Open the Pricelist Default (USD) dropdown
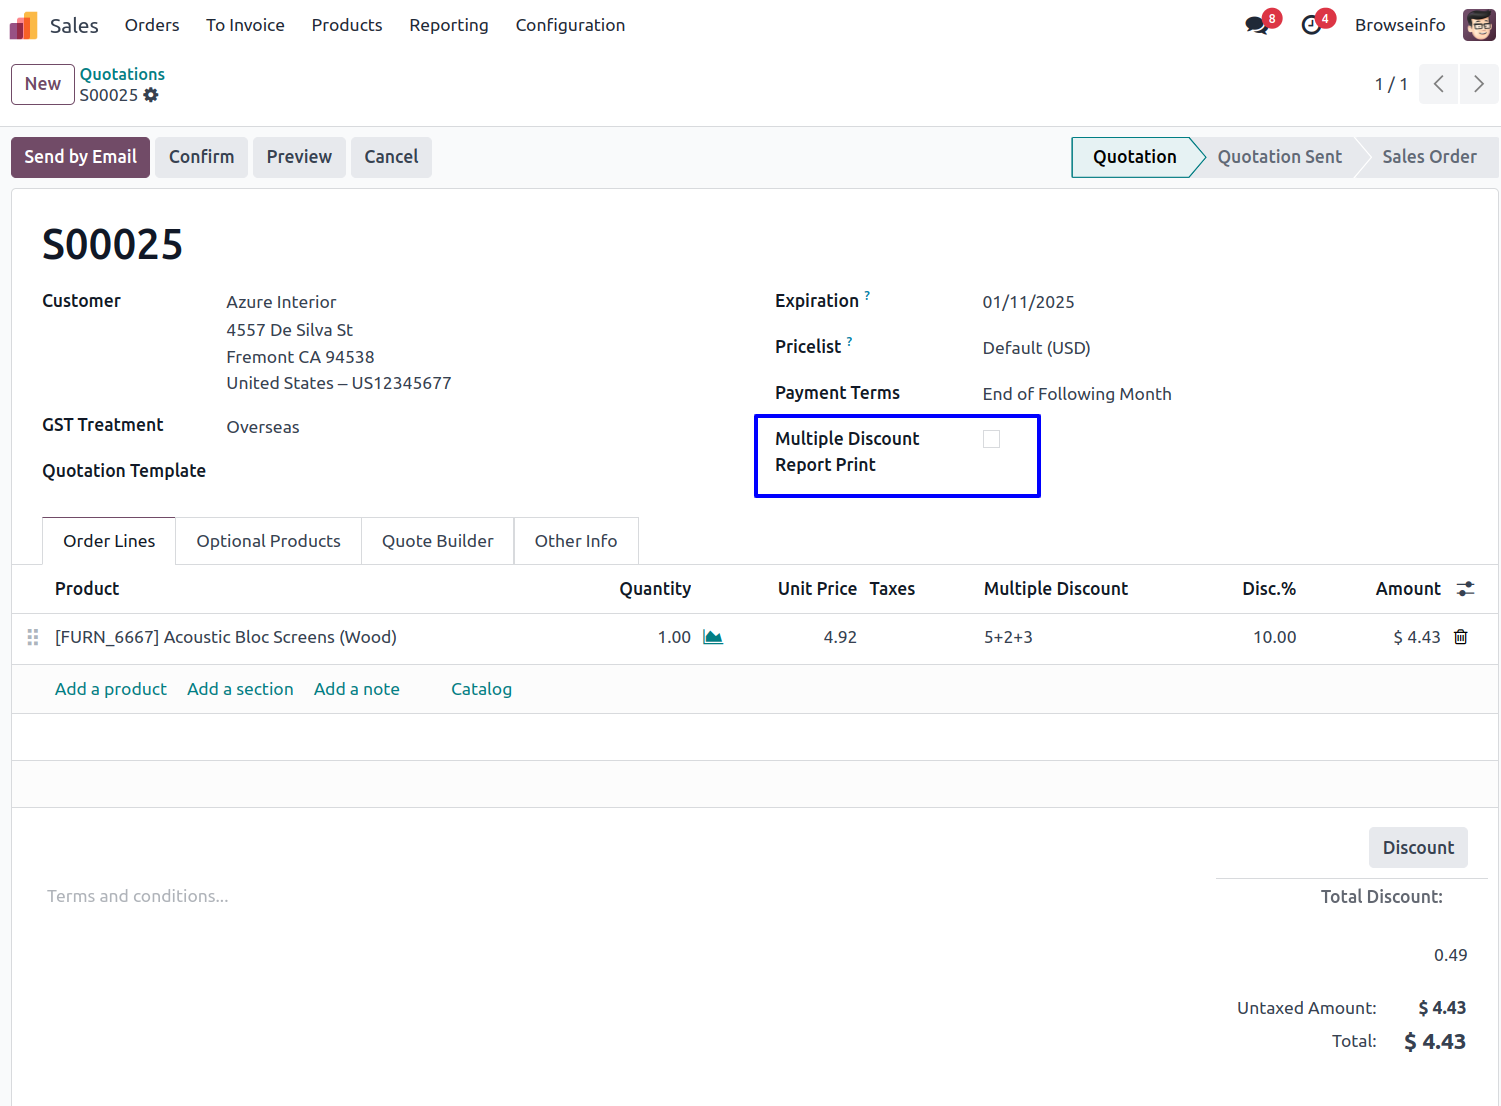 1036,348
